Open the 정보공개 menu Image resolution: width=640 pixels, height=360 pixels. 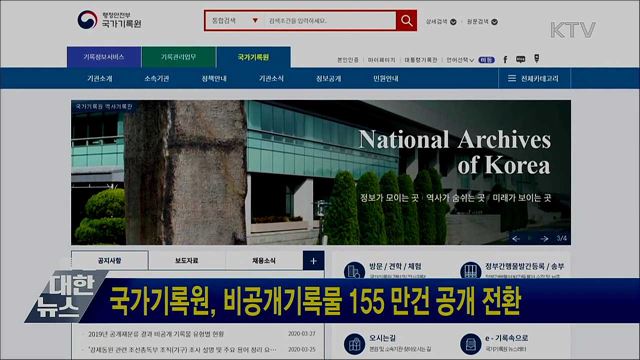(329, 78)
